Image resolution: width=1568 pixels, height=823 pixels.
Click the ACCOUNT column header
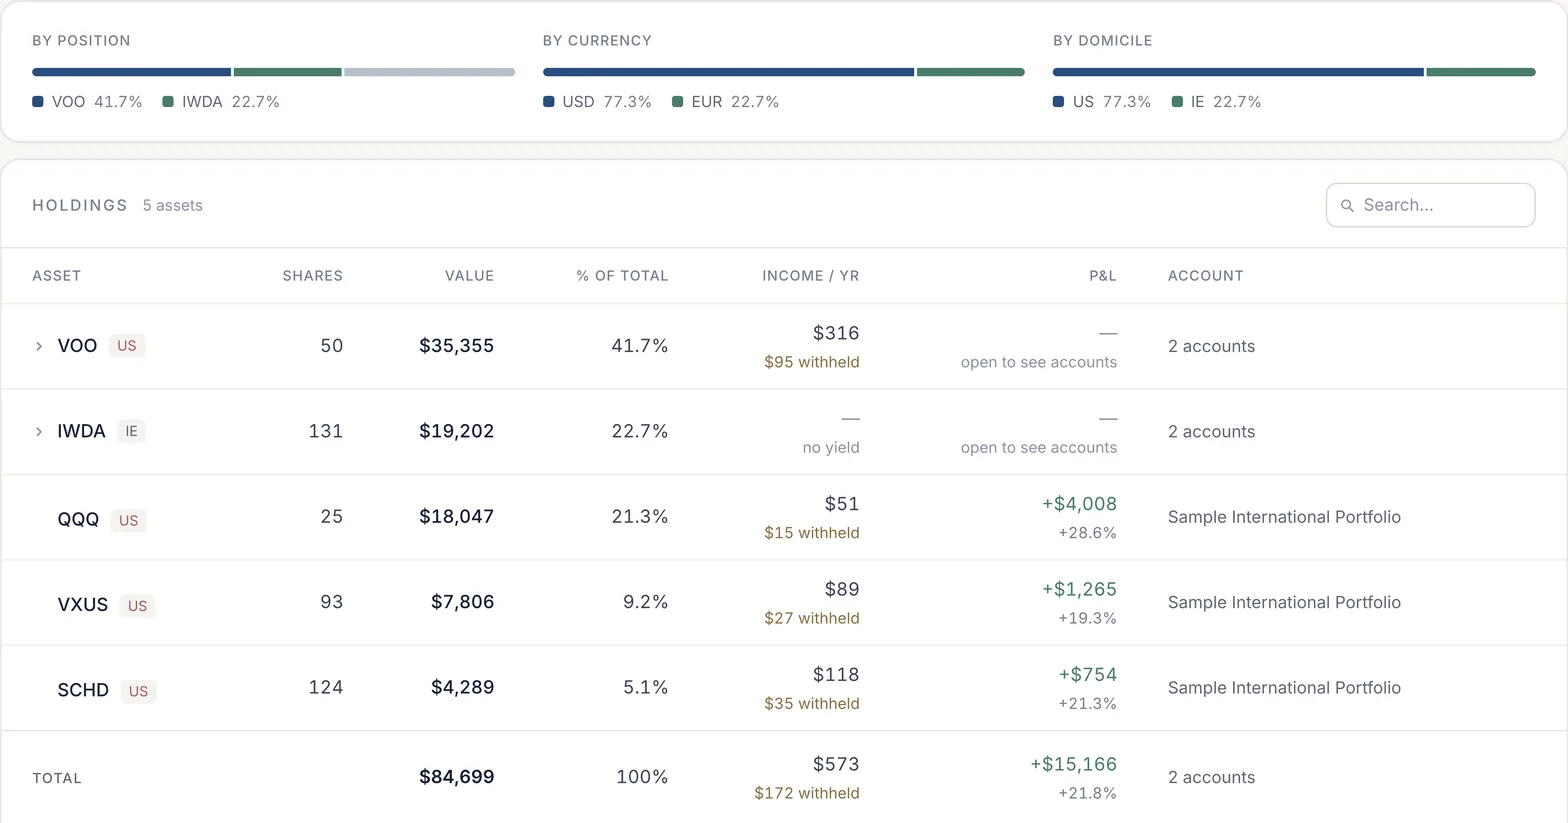[1206, 276]
